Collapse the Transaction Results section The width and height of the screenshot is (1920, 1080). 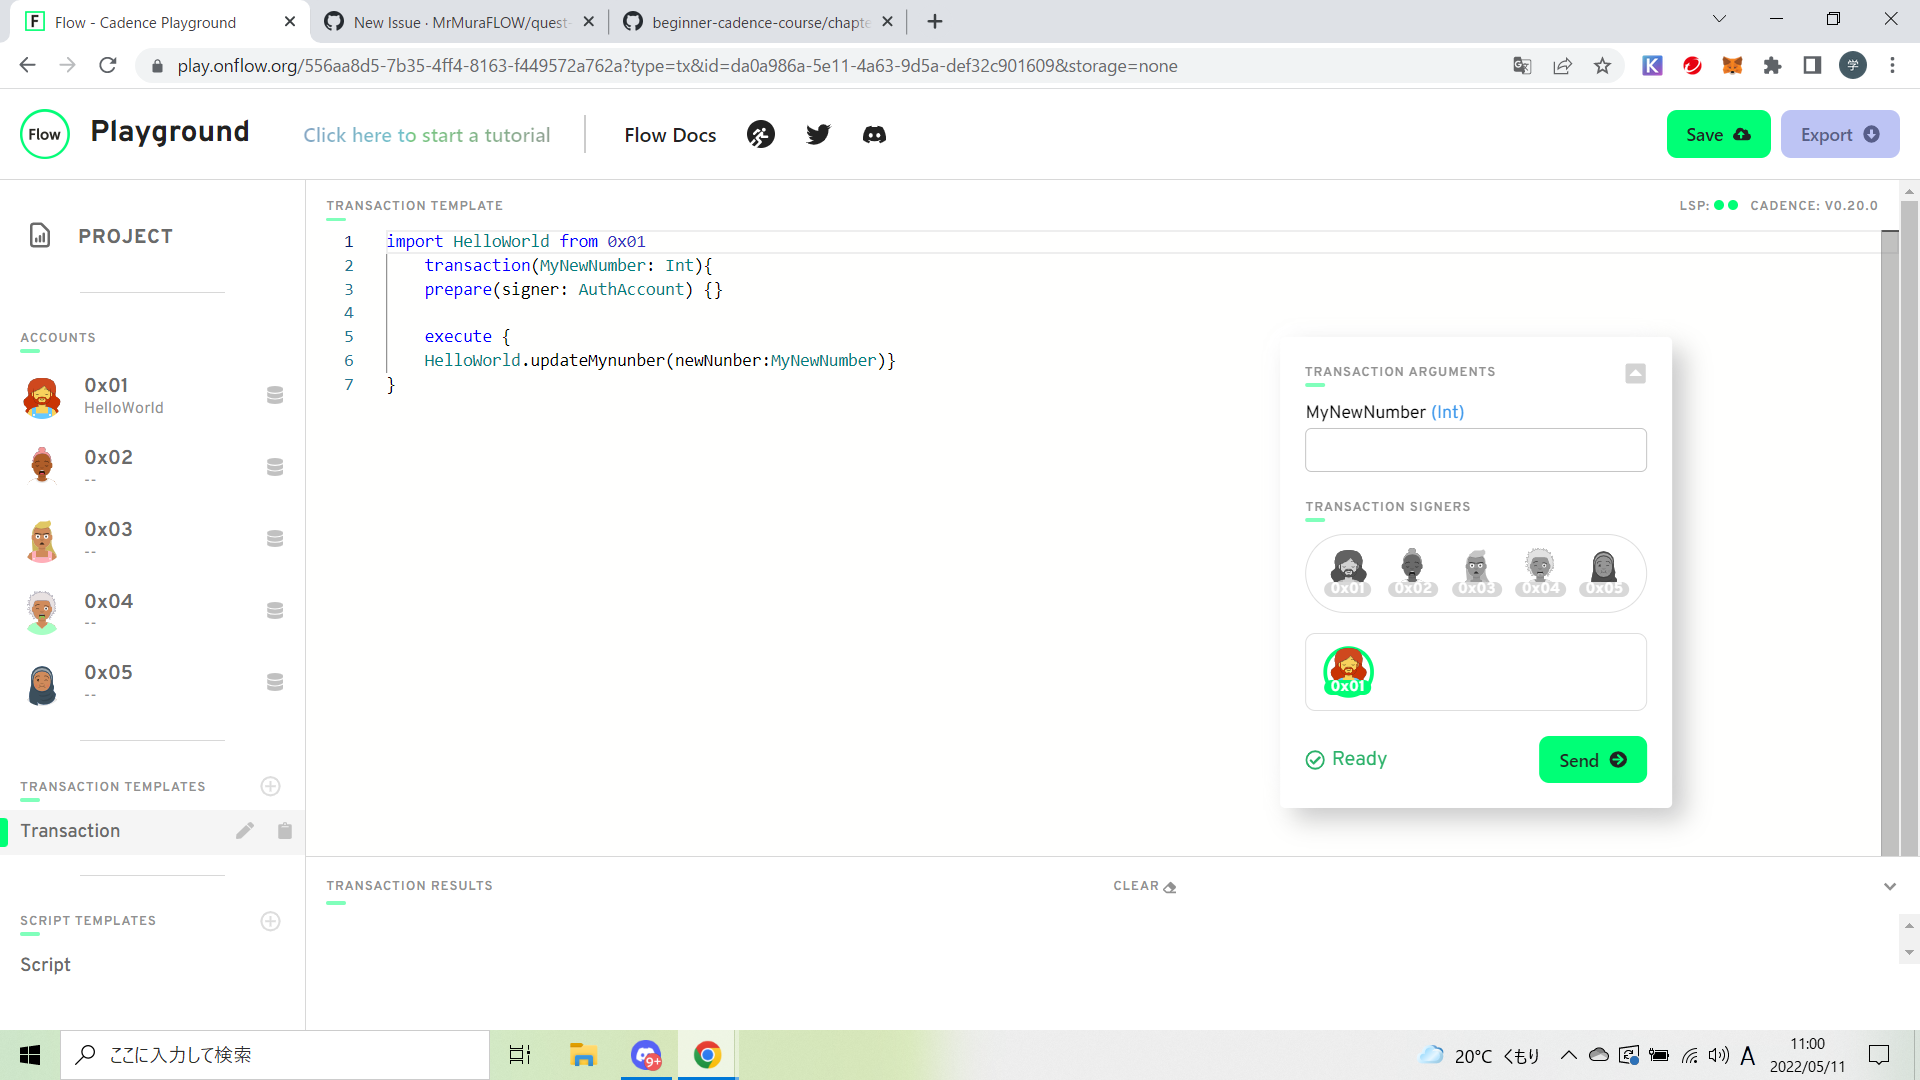tap(1890, 886)
